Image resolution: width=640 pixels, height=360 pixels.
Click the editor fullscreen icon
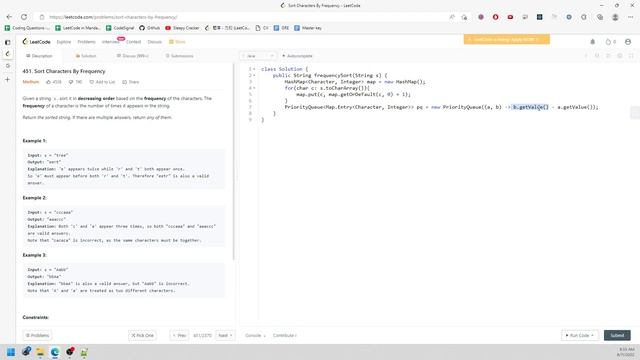click(631, 56)
